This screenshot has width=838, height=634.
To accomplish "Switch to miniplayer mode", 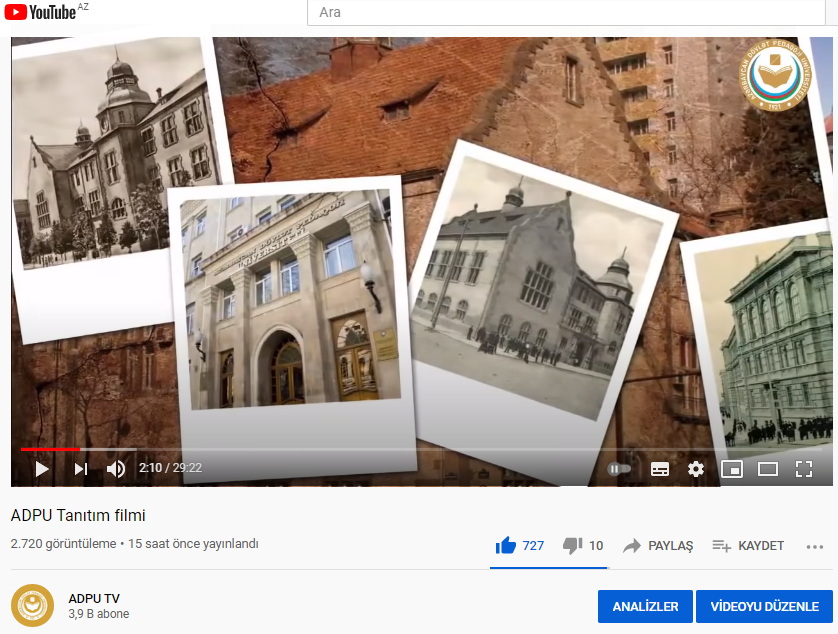I will pyautogui.click(x=732, y=468).
